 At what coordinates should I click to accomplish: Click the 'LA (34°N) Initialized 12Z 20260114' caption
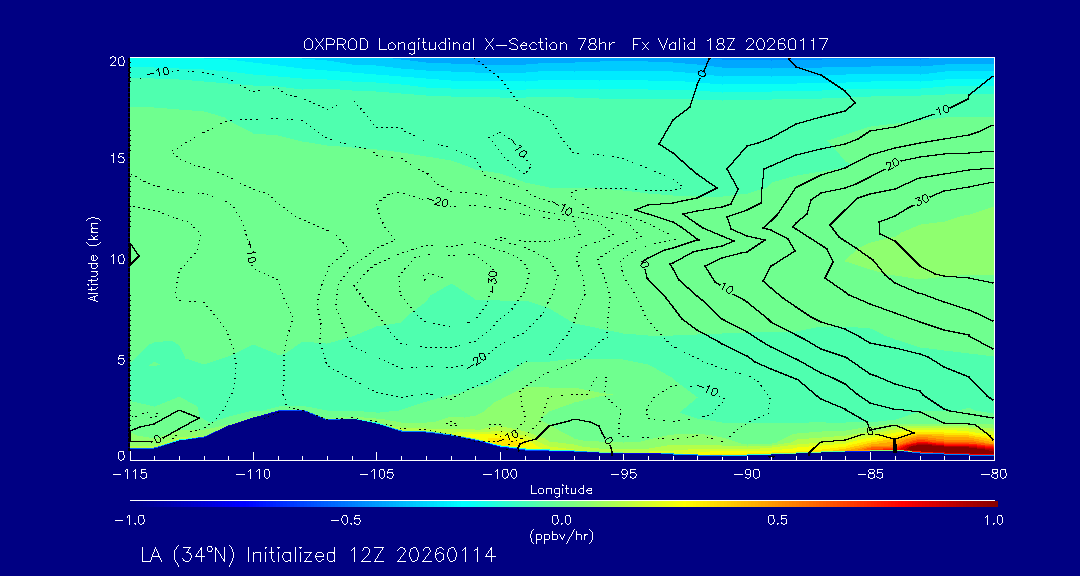[318, 555]
